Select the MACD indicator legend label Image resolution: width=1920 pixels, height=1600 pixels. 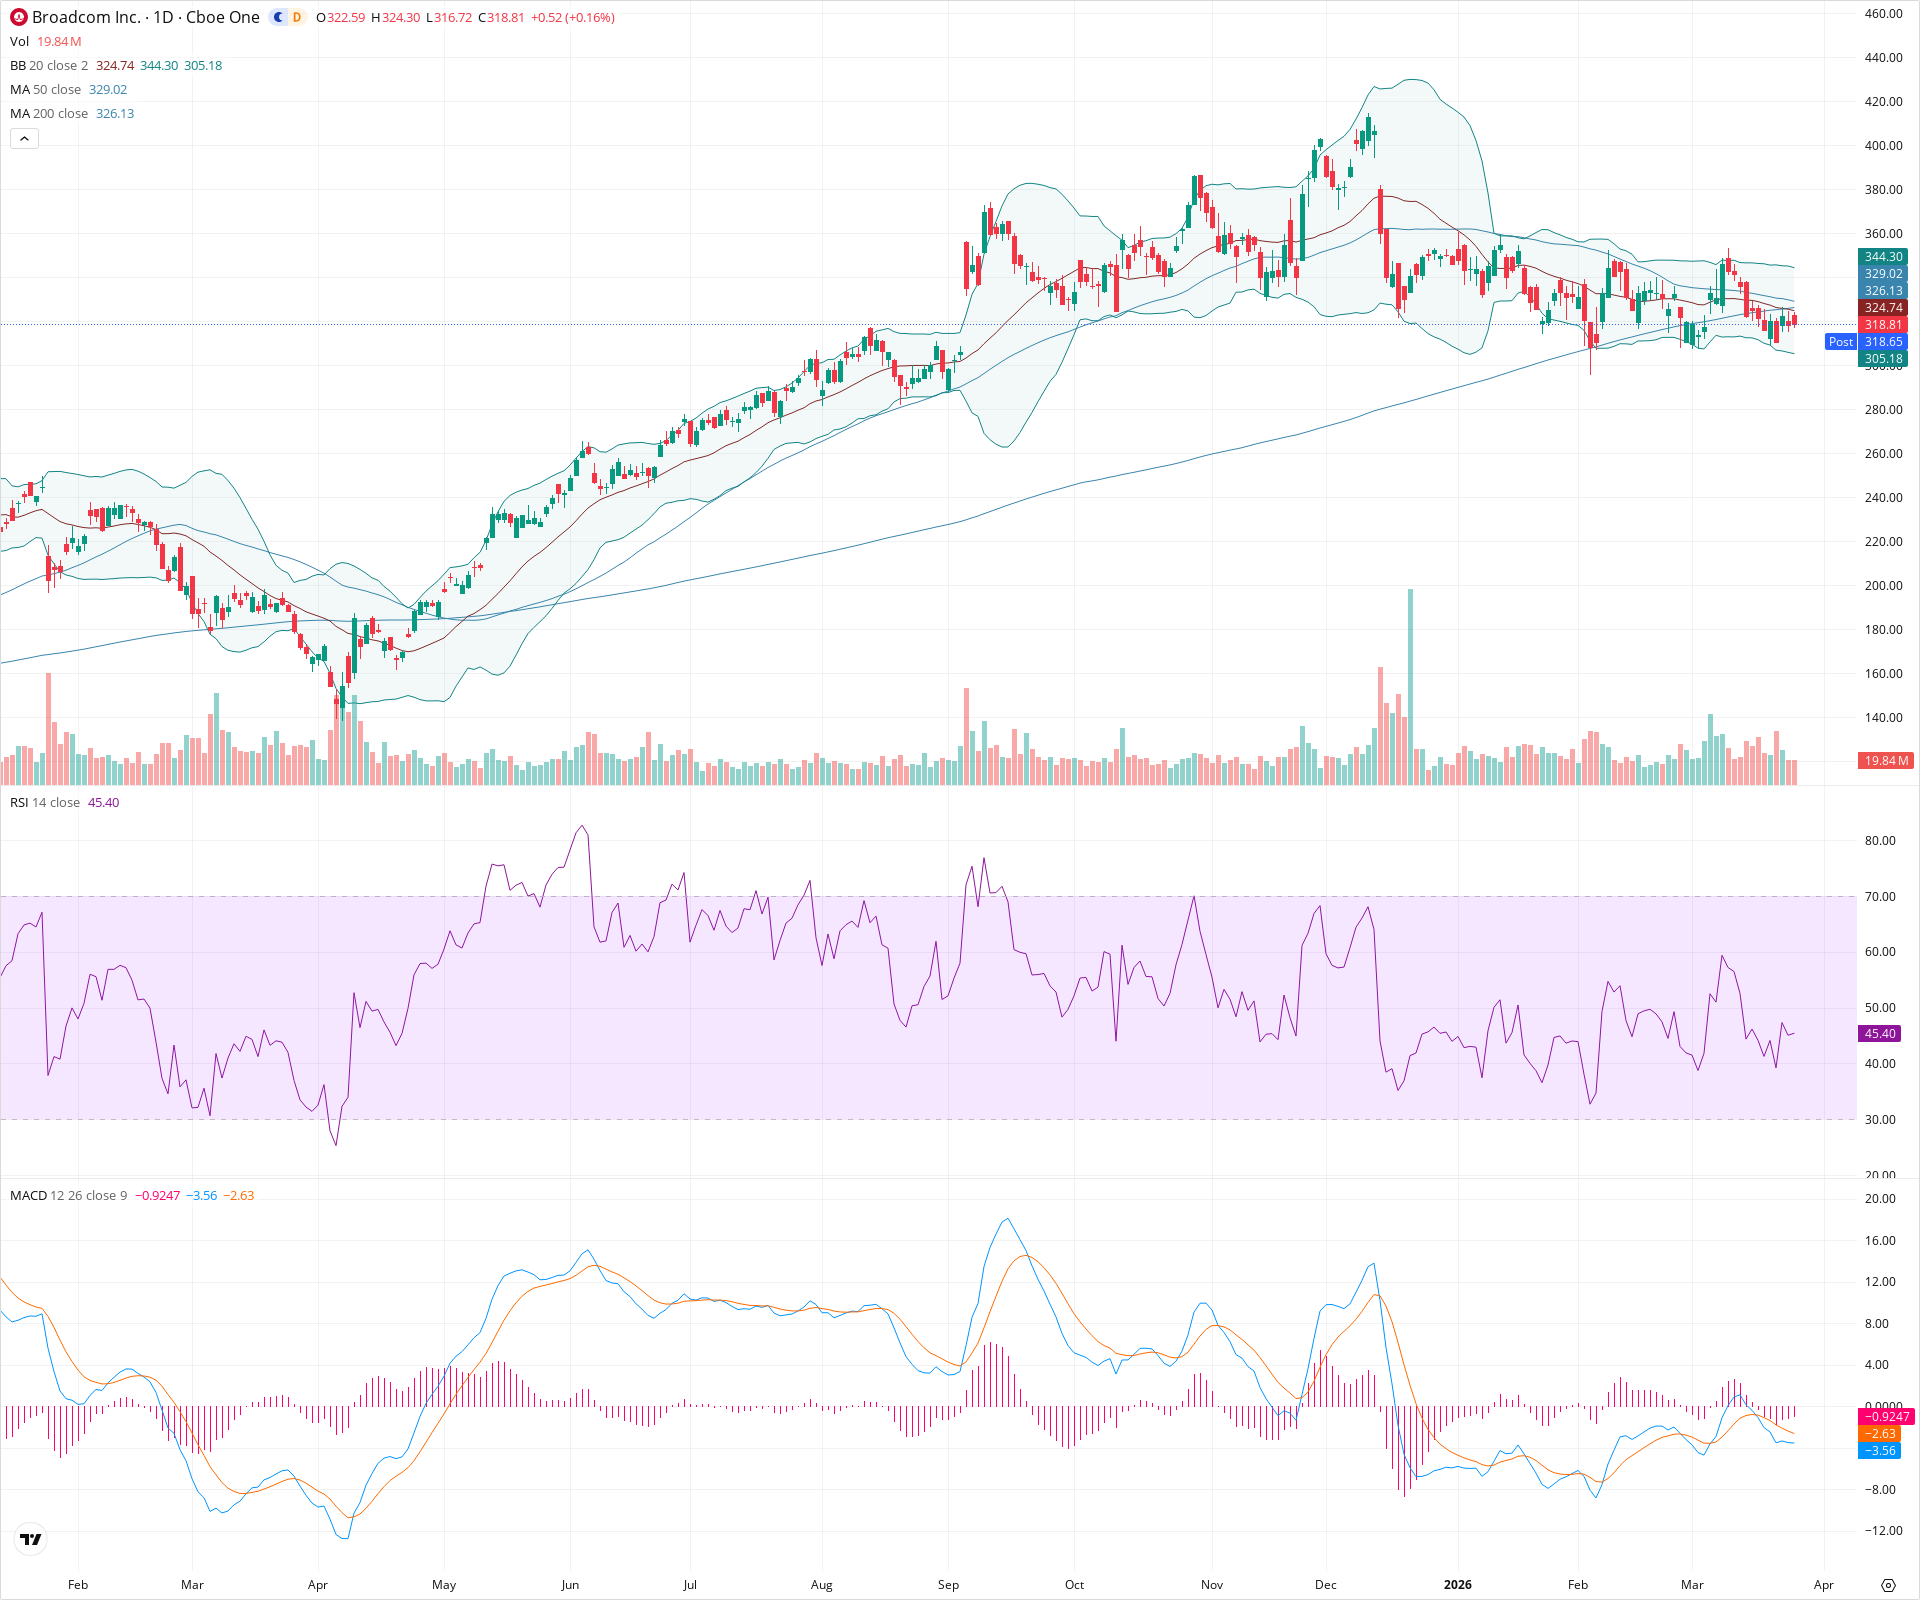coord(27,1195)
